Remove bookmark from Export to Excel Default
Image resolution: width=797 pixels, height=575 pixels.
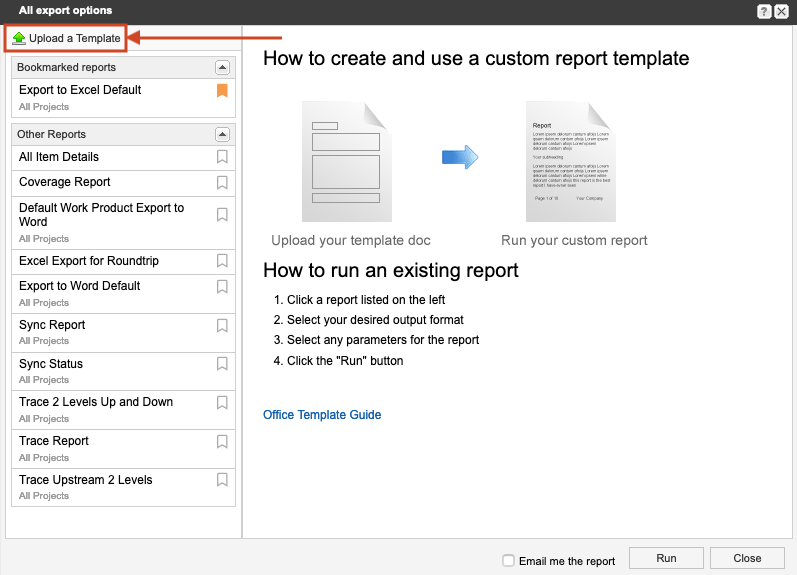pyautogui.click(x=222, y=91)
